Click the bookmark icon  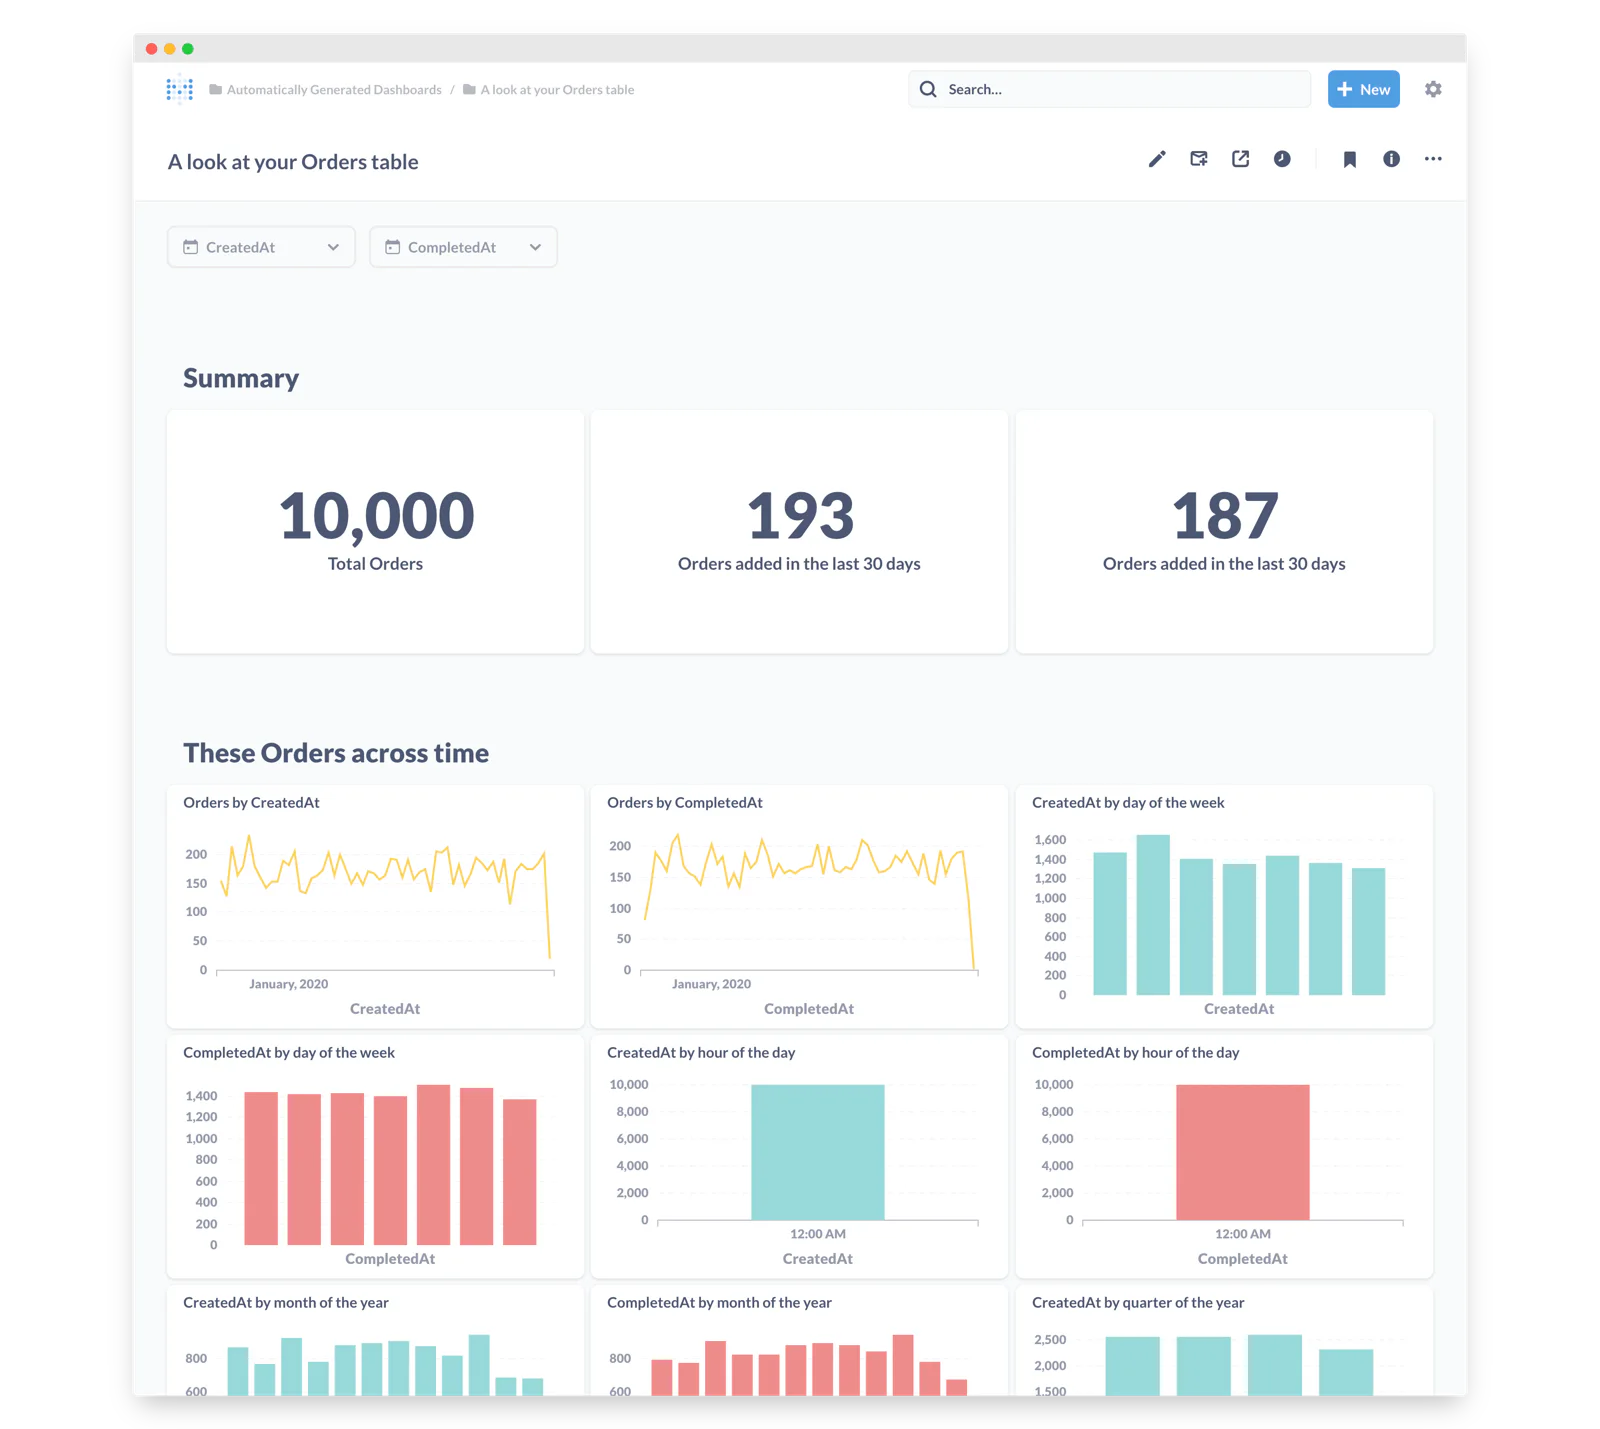click(x=1349, y=159)
